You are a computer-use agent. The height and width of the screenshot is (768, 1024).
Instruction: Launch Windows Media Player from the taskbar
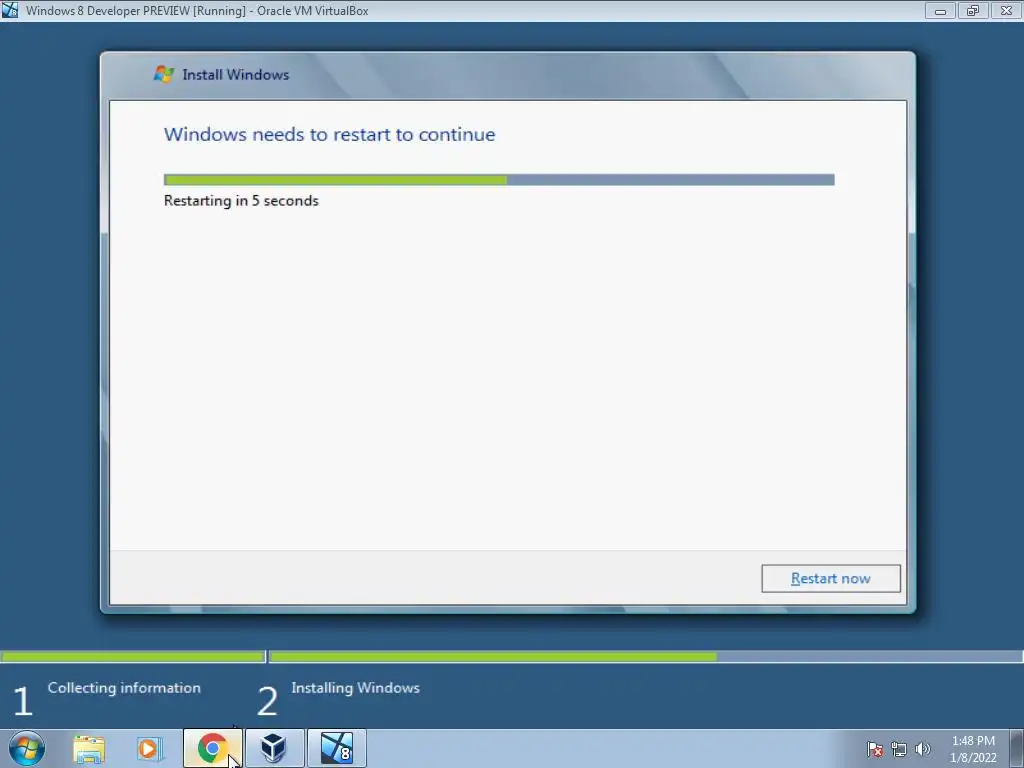[150, 748]
